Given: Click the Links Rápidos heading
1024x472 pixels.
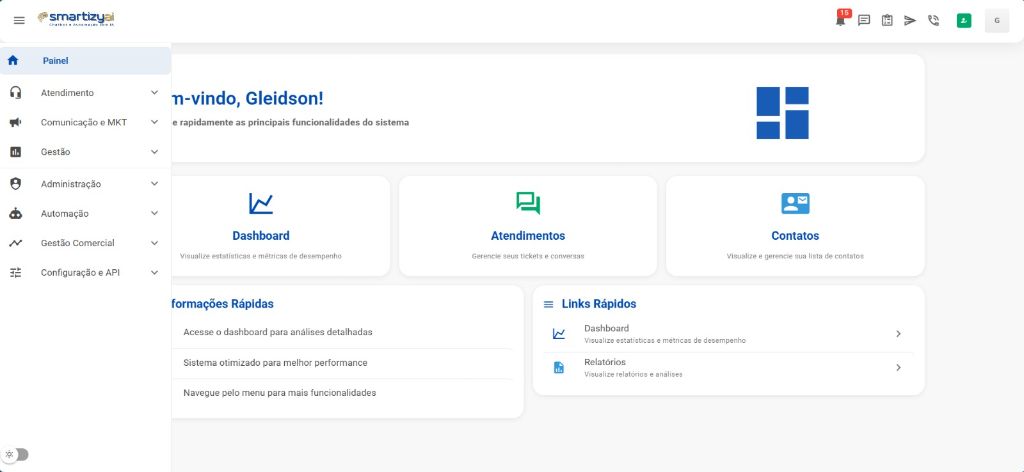Looking at the screenshot, I should (599, 304).
